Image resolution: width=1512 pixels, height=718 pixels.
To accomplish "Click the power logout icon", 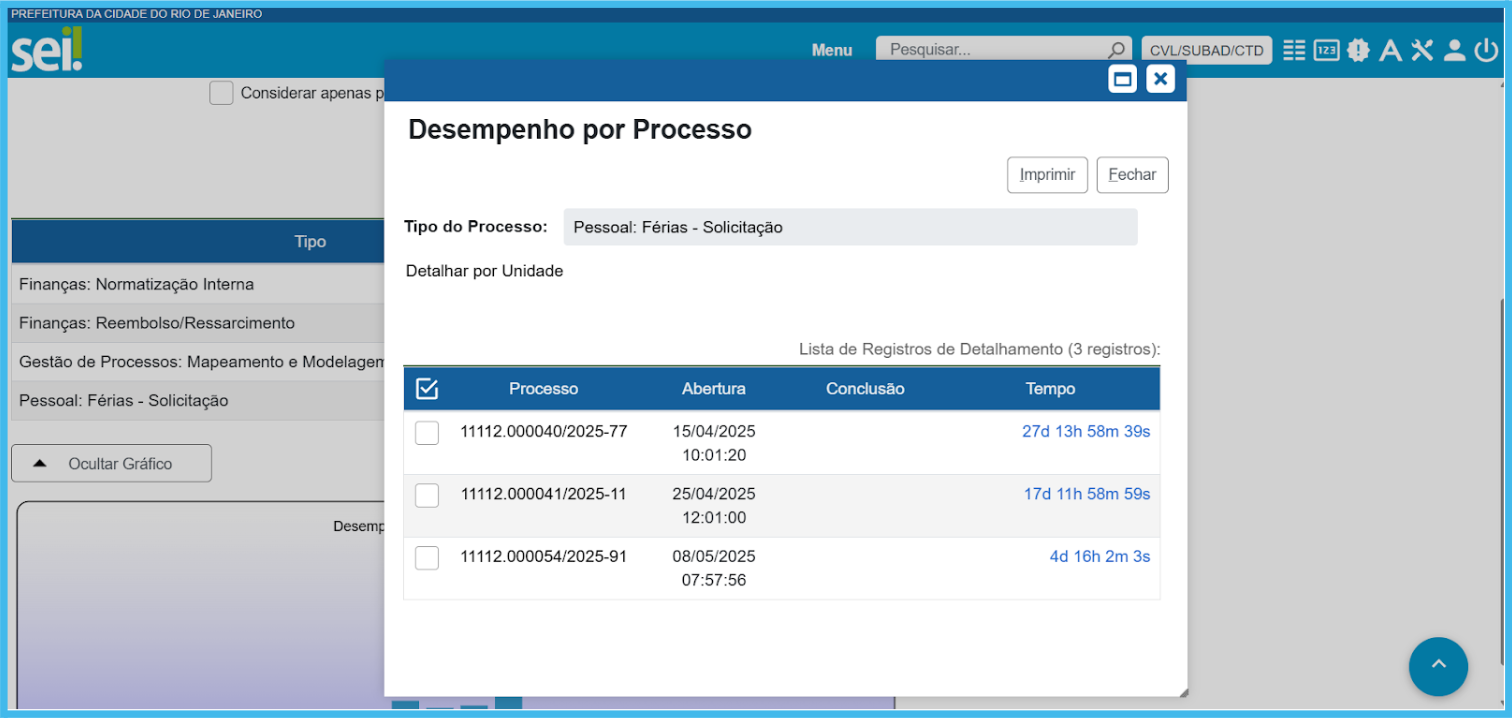I will point(1486,50).
